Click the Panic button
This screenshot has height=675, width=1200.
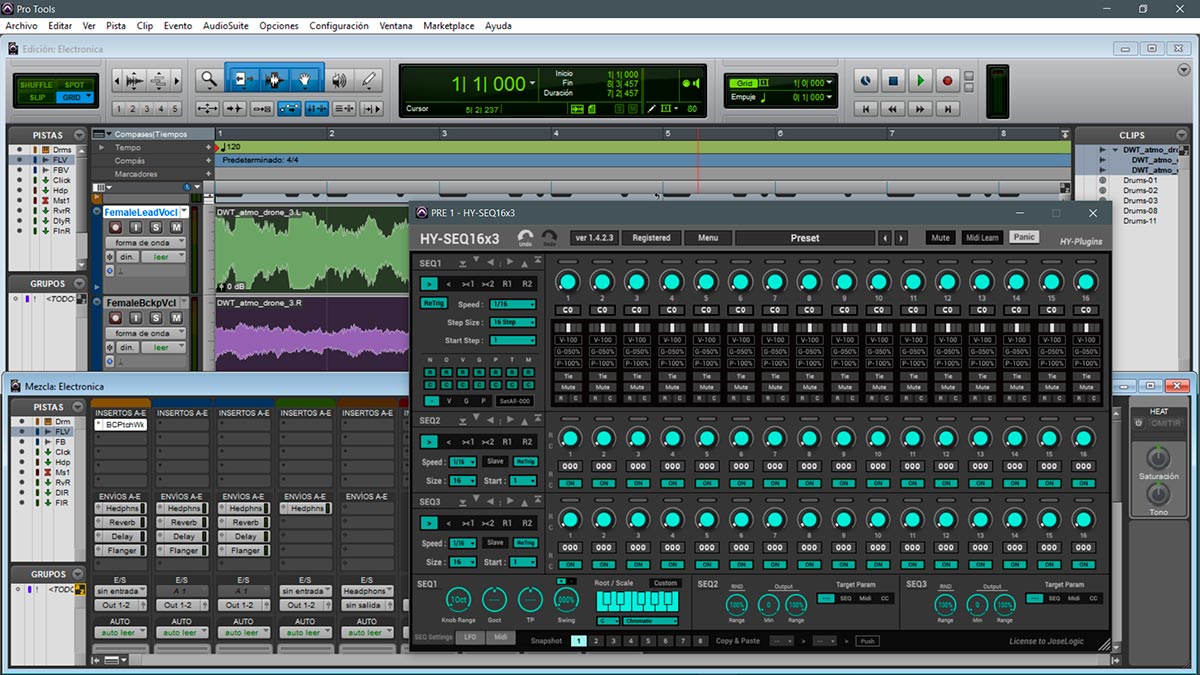1024,238
